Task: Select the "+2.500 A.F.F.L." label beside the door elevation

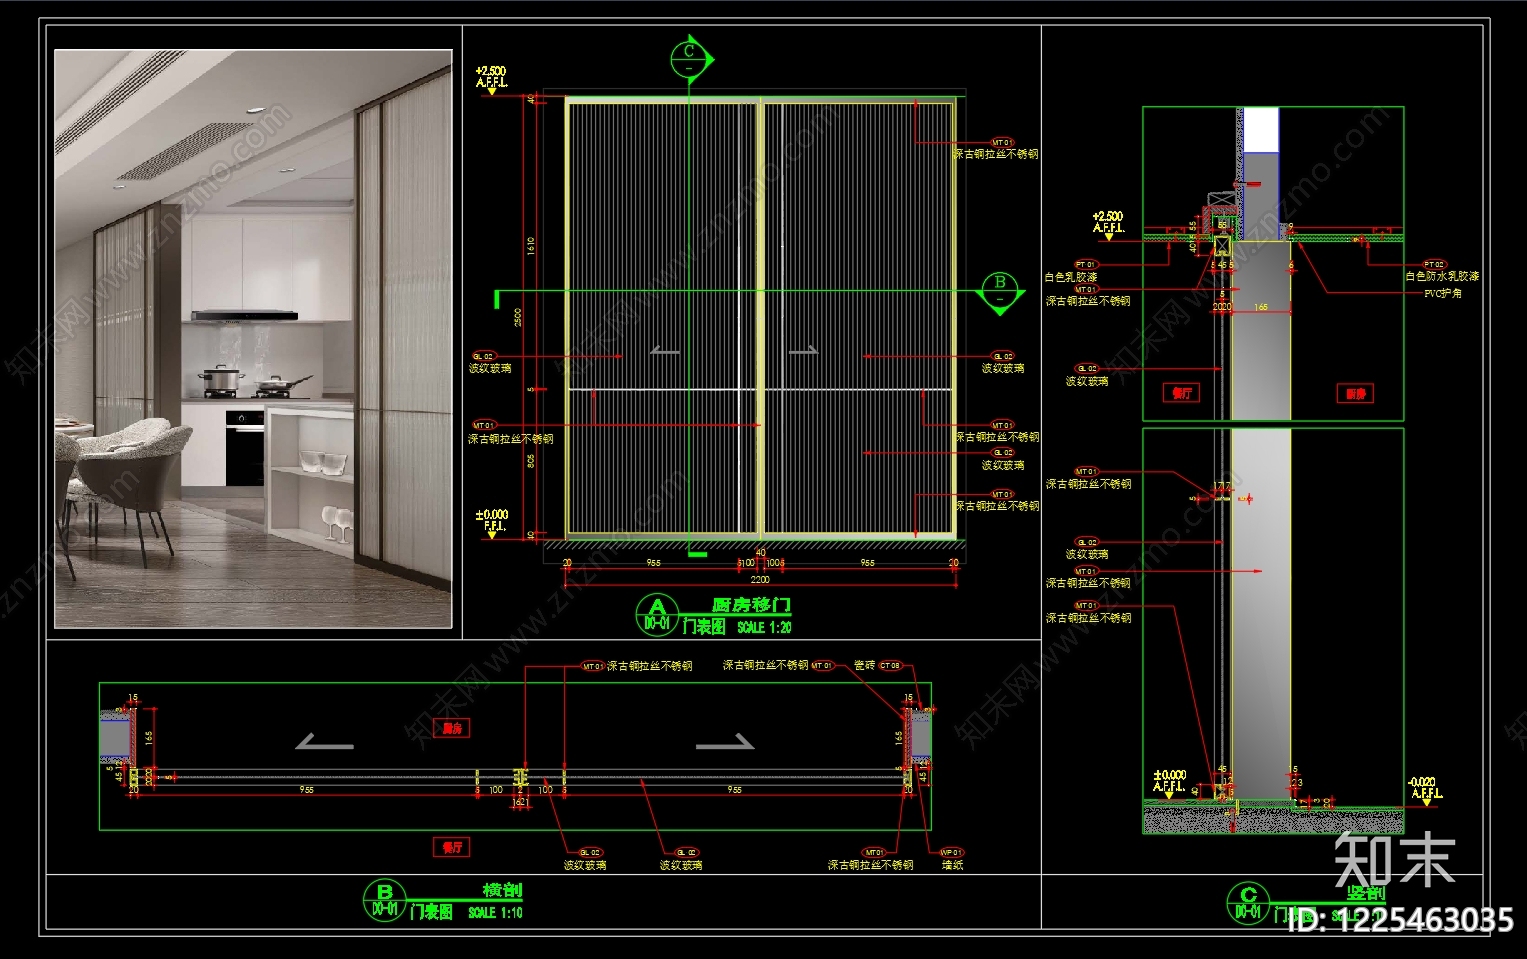Action: click(492, 77)
